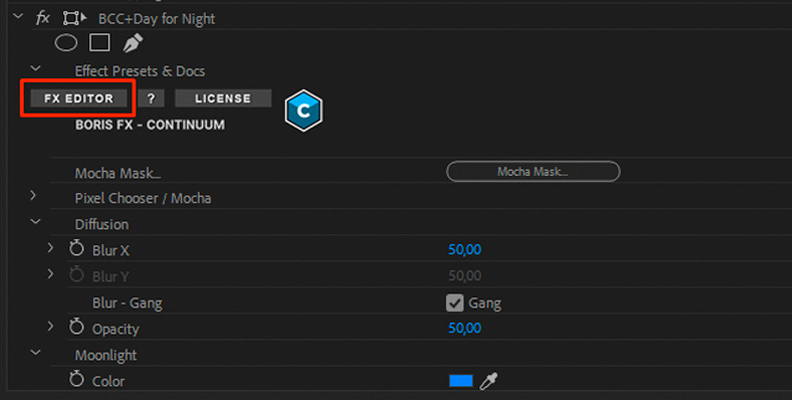The width and height of the screenshot is (792, 400).
Task: Click the Boris FX Continuum hexagon logo
Action: pyautogui.click(x=304, y=111)
